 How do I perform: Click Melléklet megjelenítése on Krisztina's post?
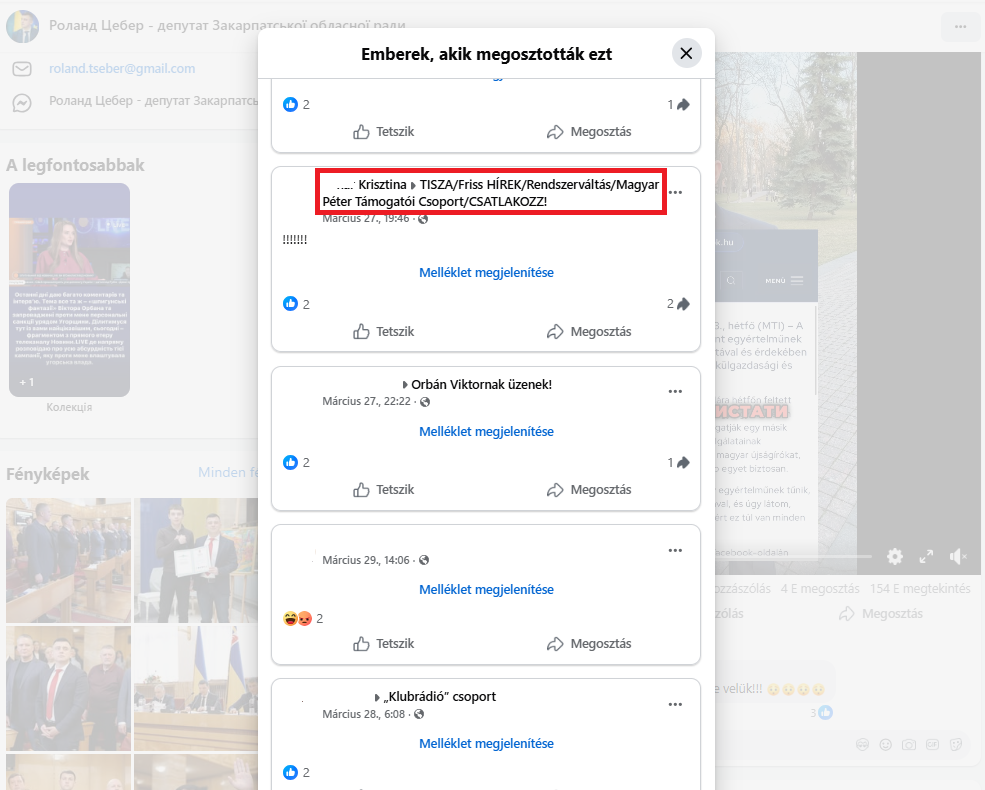pyautogui.click(x=486, y=272)
